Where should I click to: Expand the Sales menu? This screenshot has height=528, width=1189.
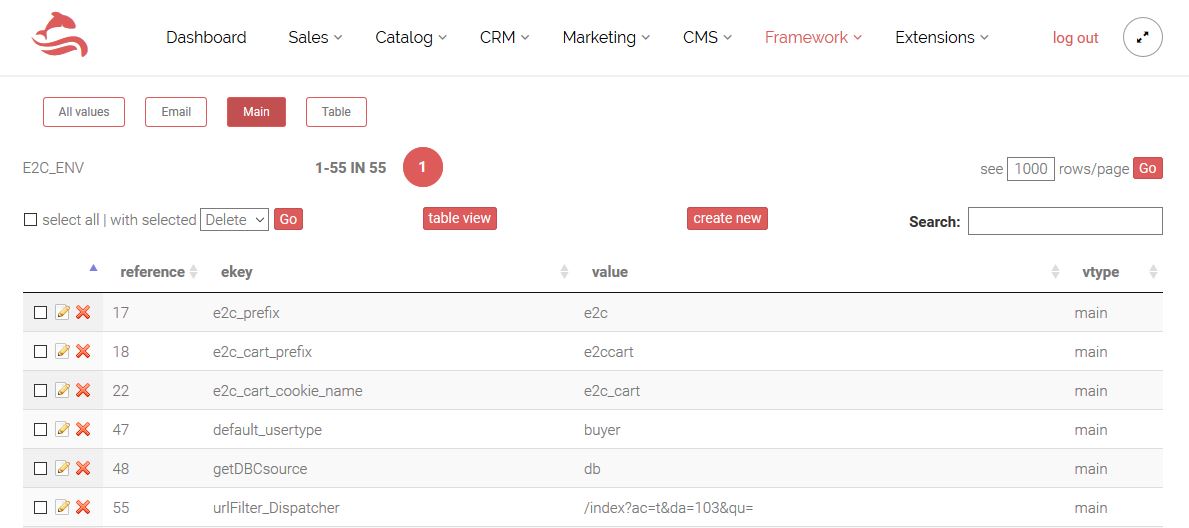(x=315, y=37)
